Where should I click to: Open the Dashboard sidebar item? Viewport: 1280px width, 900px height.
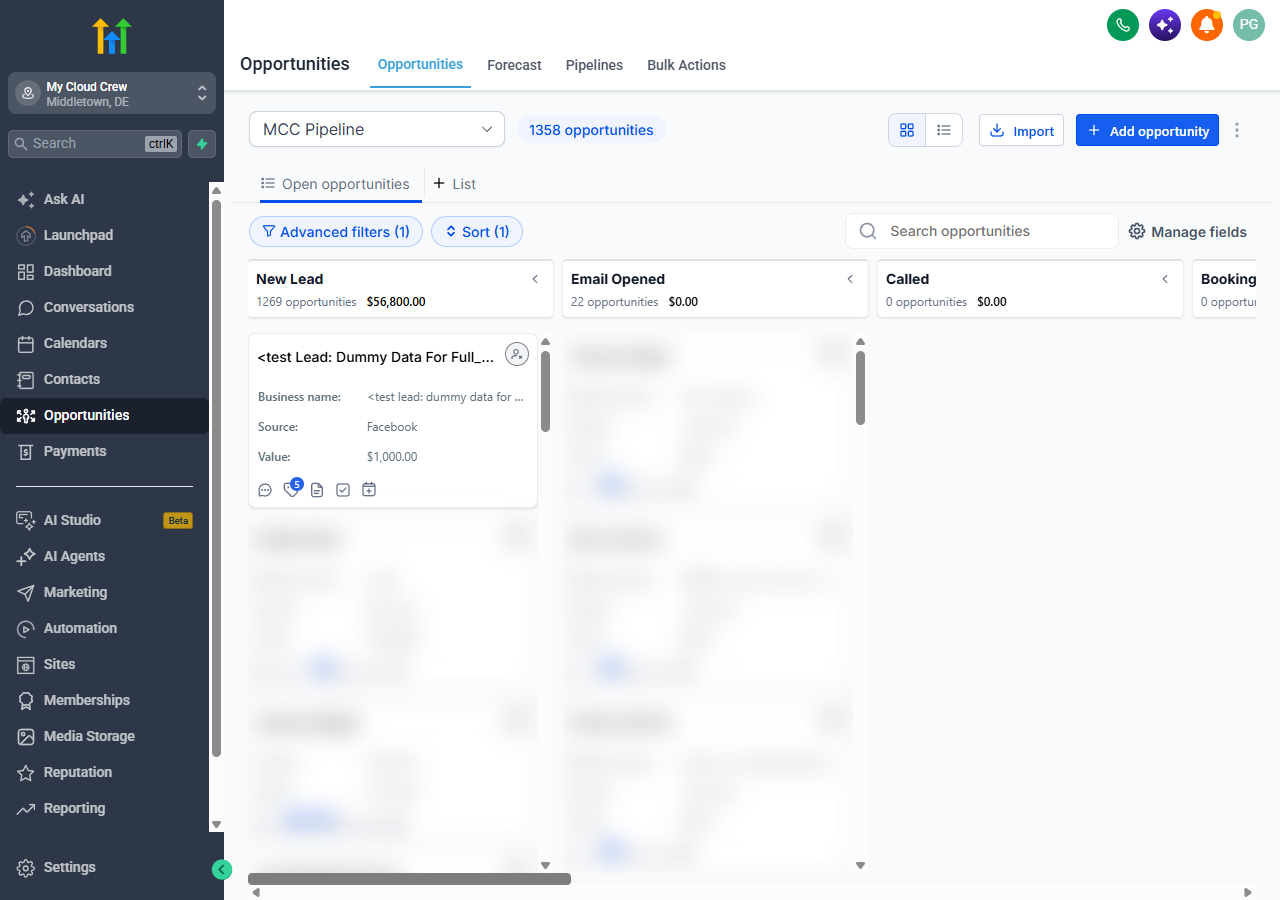point(104,271)
